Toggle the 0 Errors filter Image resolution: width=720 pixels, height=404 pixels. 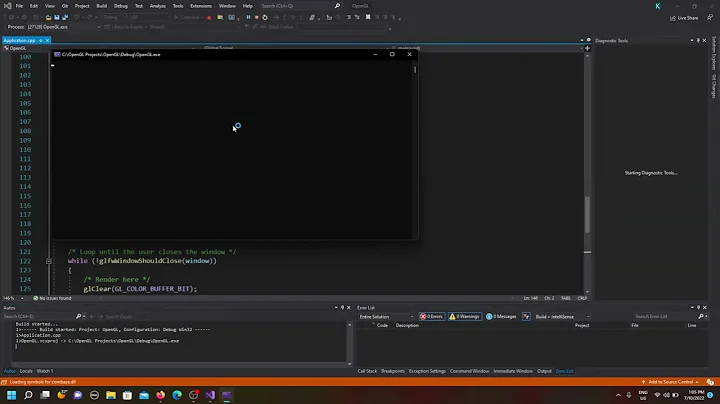432,316
